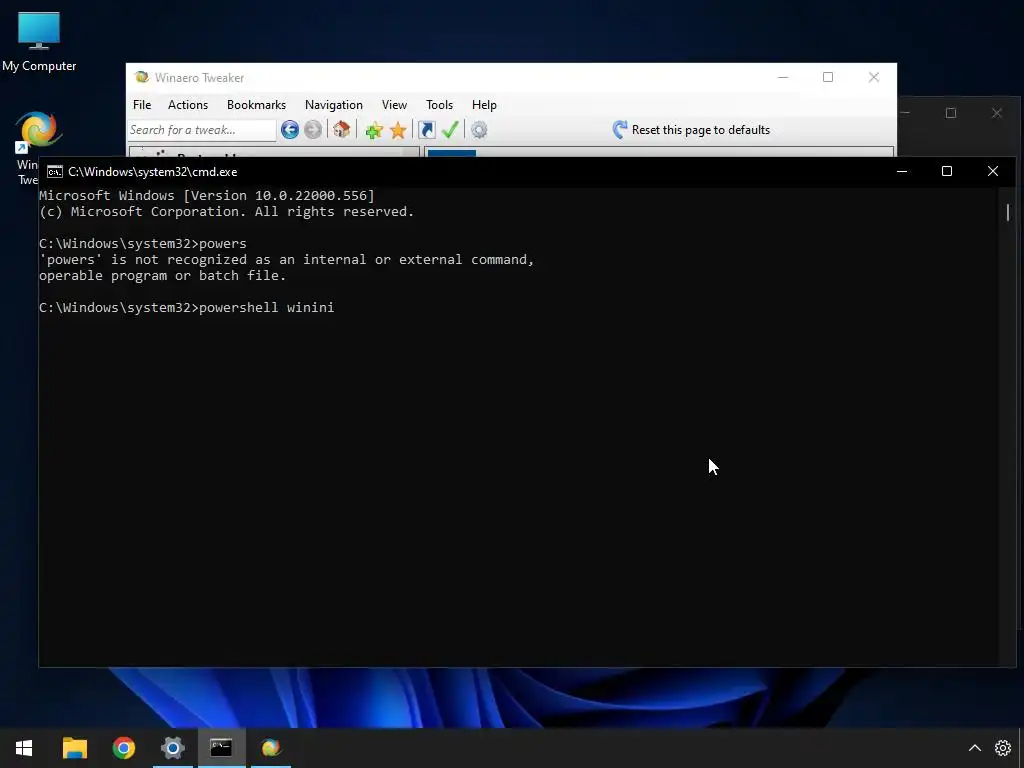The width and height of the screenshot is (1024, 768).
Task: Open the Winaero Tweaker home page icon
Action: [342, 130]
